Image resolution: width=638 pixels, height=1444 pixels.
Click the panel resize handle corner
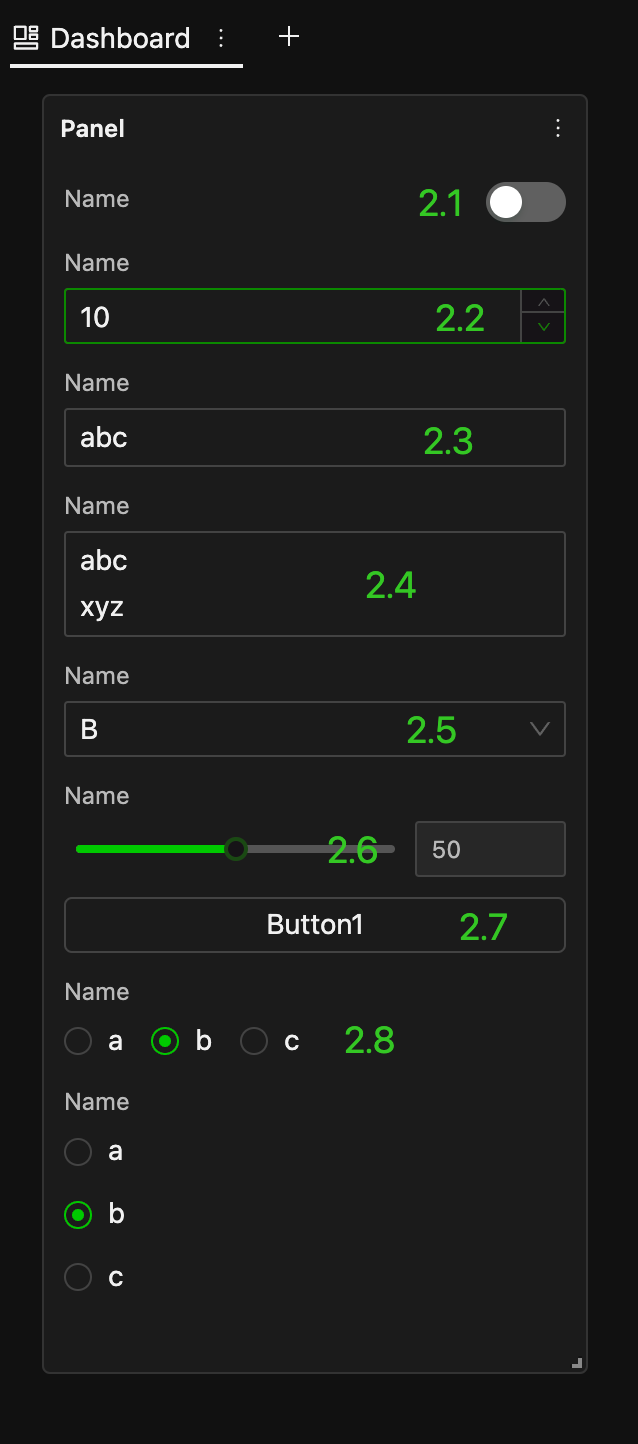[577, 1362]
